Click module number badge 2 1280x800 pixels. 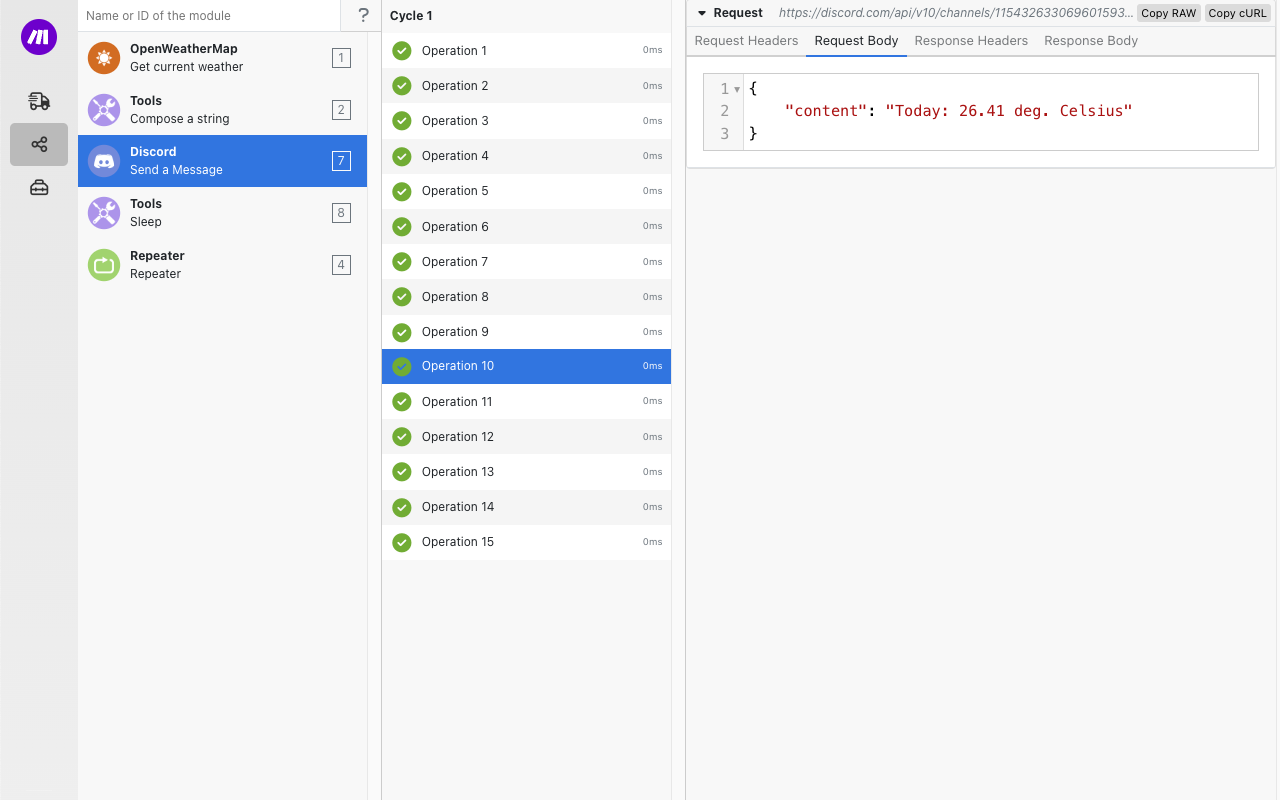click(341, 110)
